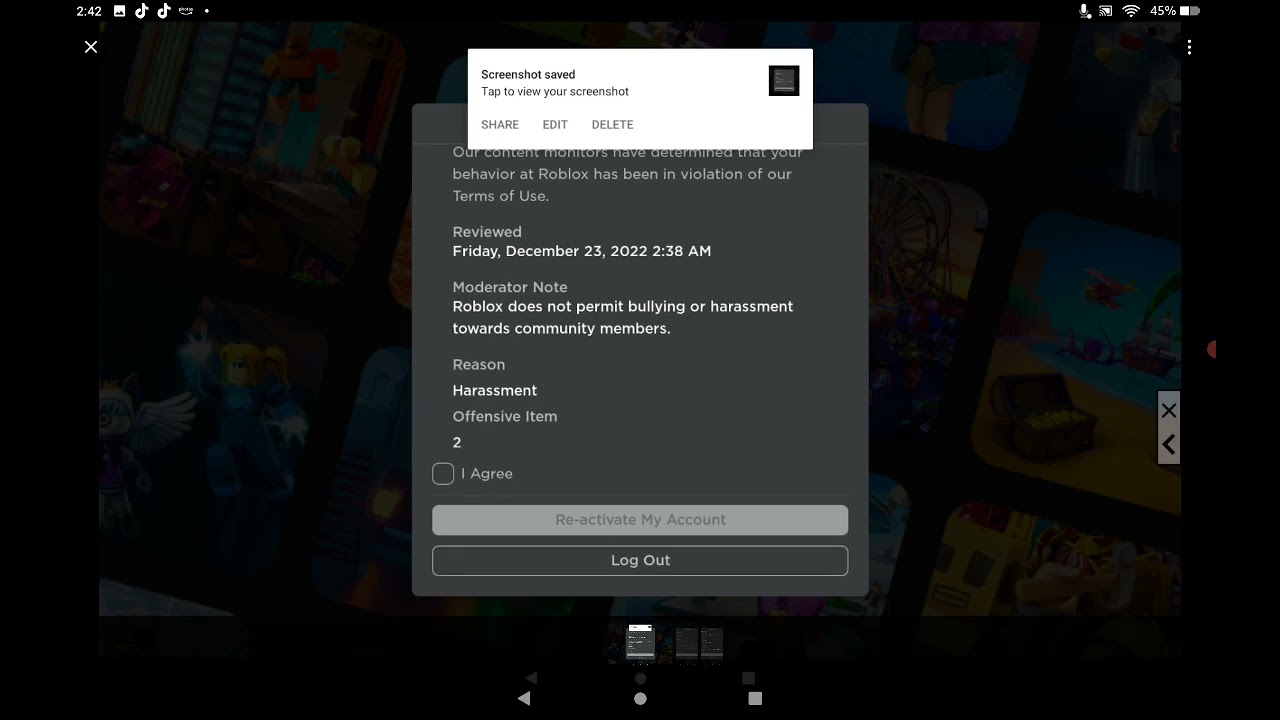Click Re-activate My Account button

640,520
